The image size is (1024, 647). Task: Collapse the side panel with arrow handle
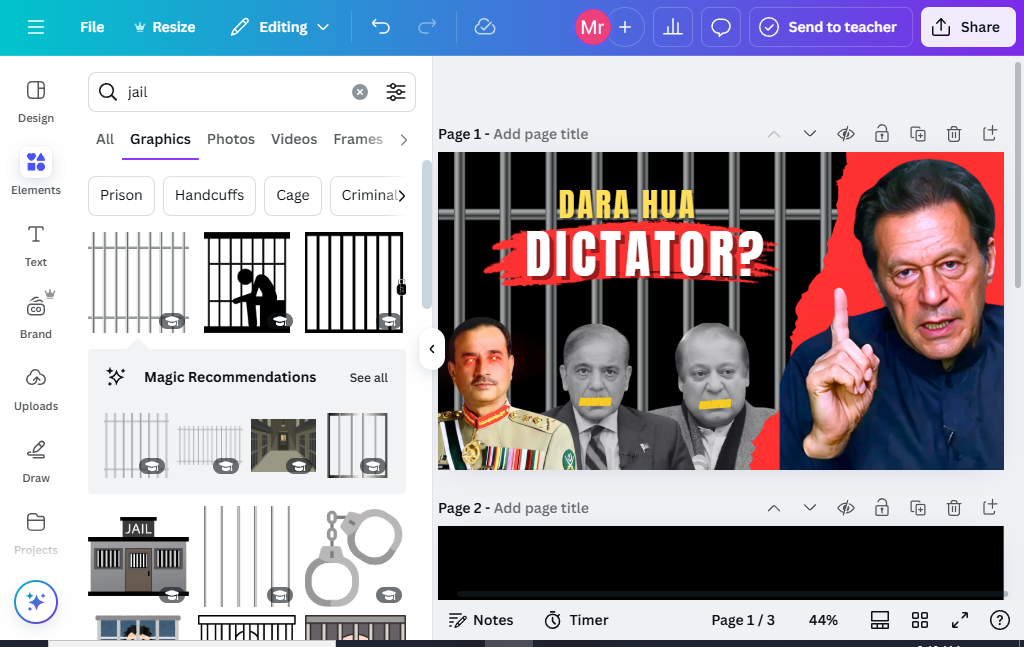pyautogui.click(x=432, y=349)
